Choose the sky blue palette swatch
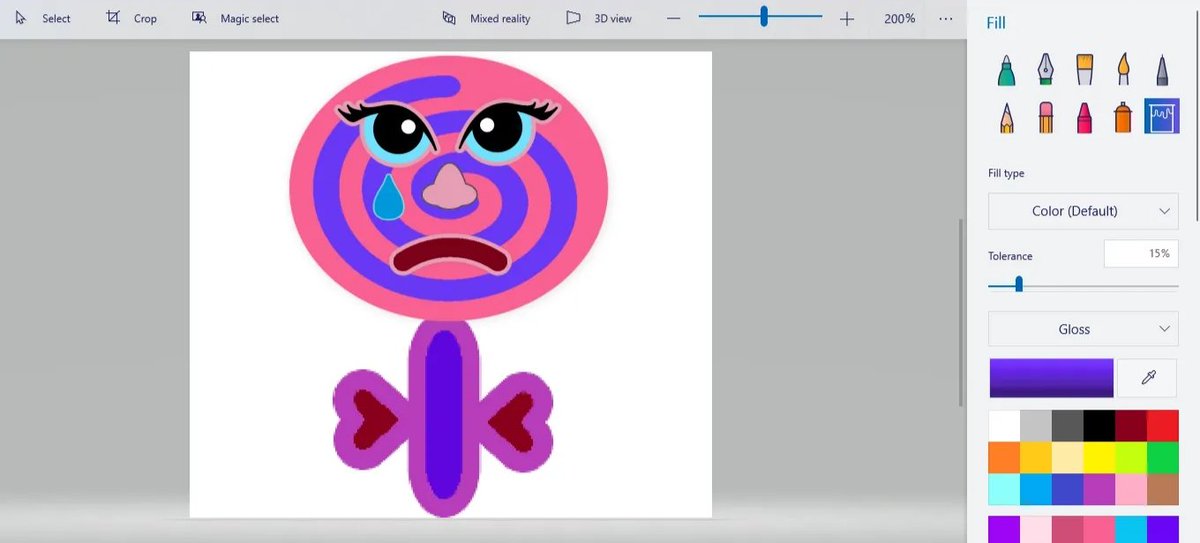 point(1036,489)
